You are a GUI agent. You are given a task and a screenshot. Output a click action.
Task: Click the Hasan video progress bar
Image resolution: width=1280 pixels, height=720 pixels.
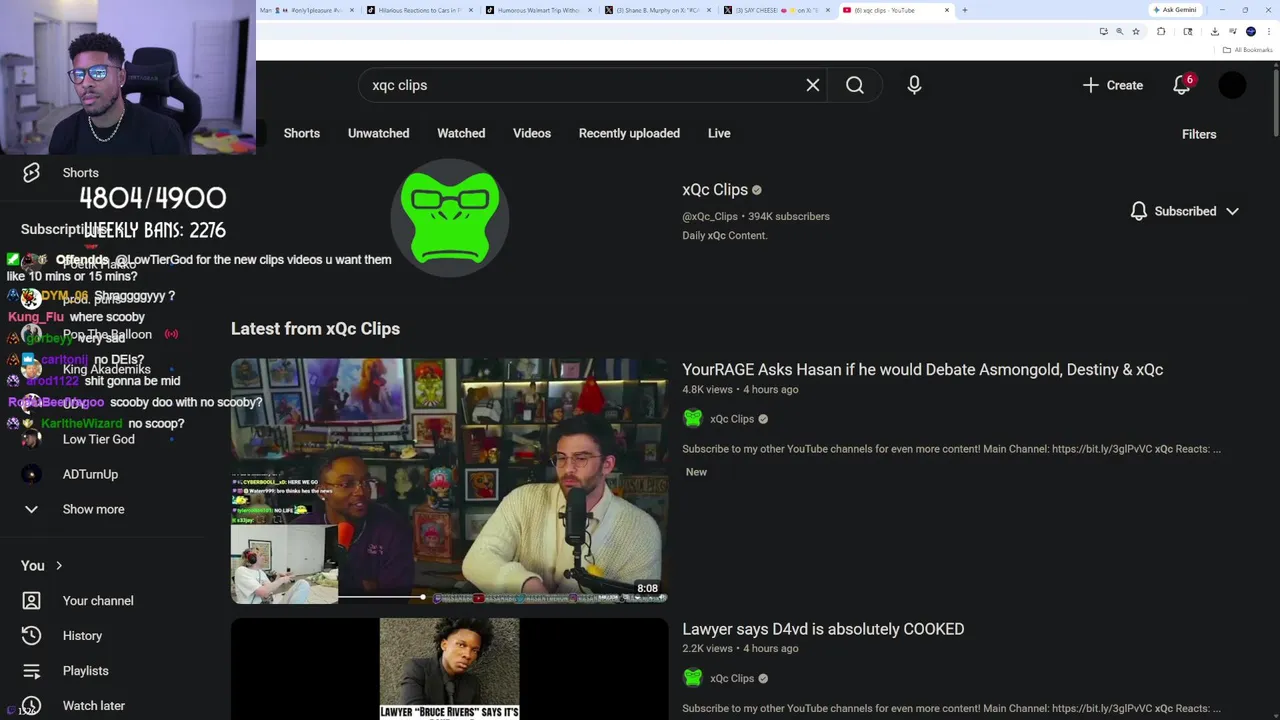coord(450,598)
